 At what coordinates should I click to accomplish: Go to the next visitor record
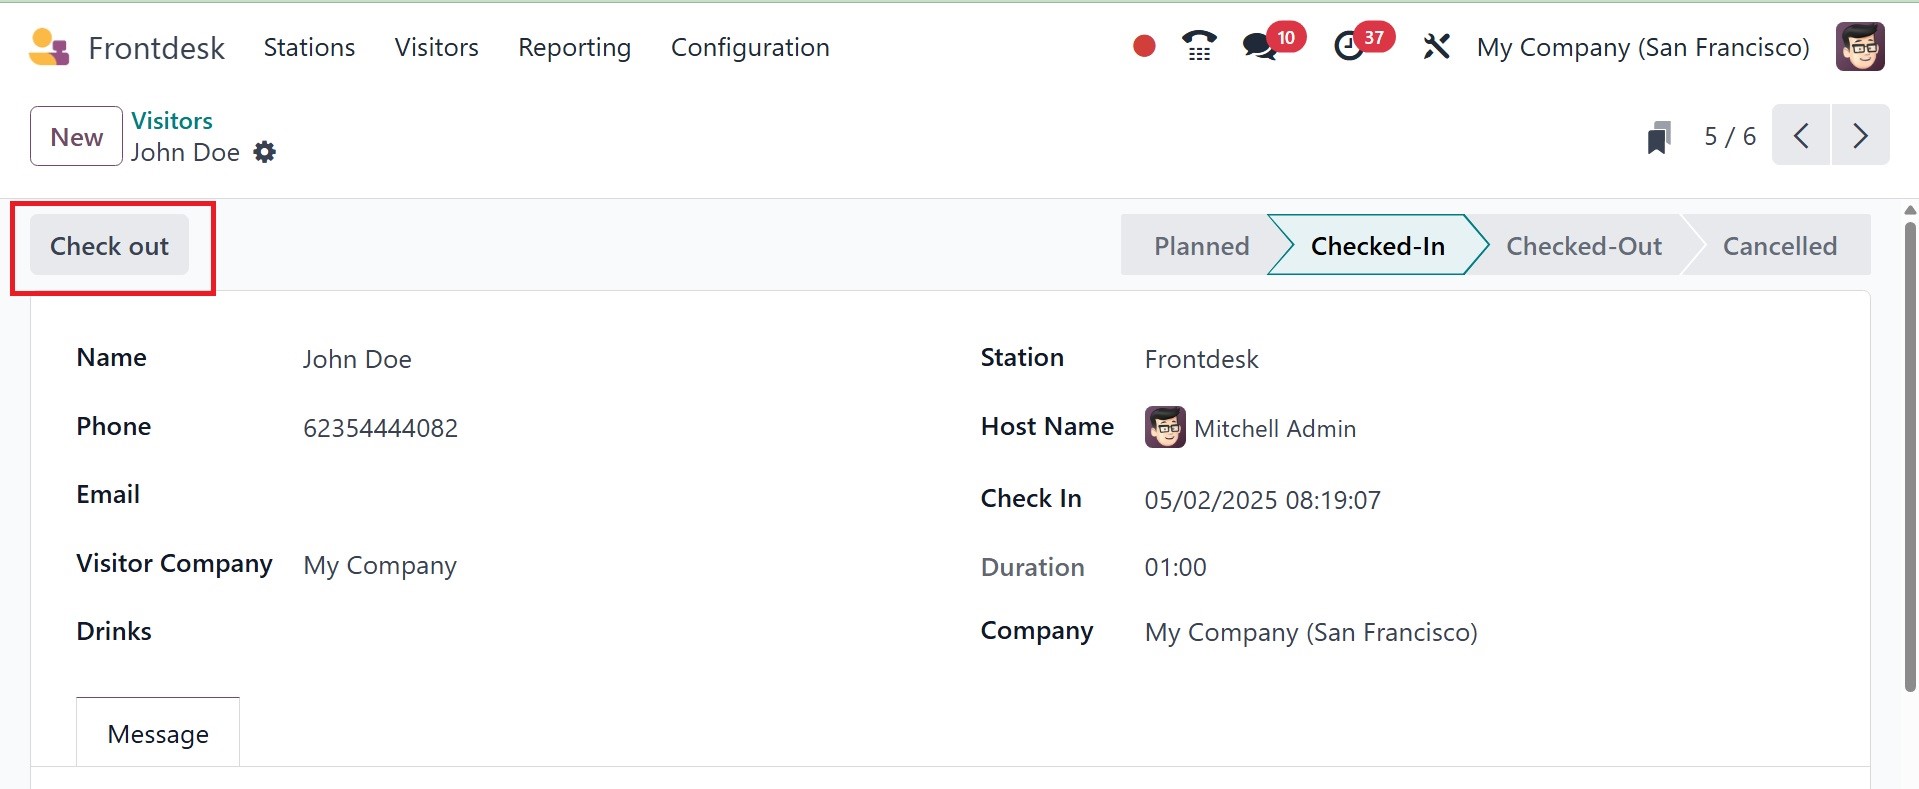point(1860,135)
